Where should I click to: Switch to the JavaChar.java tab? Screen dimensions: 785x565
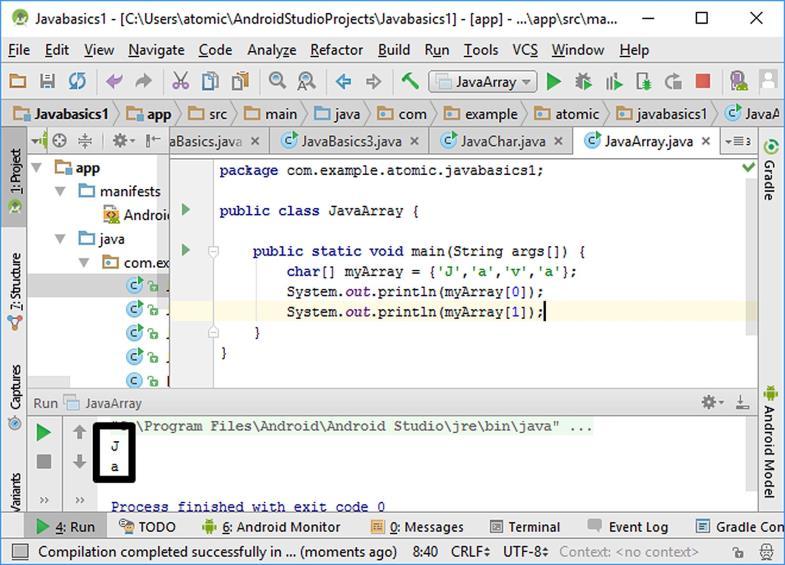pyautogui.click(x=502, y=142)
